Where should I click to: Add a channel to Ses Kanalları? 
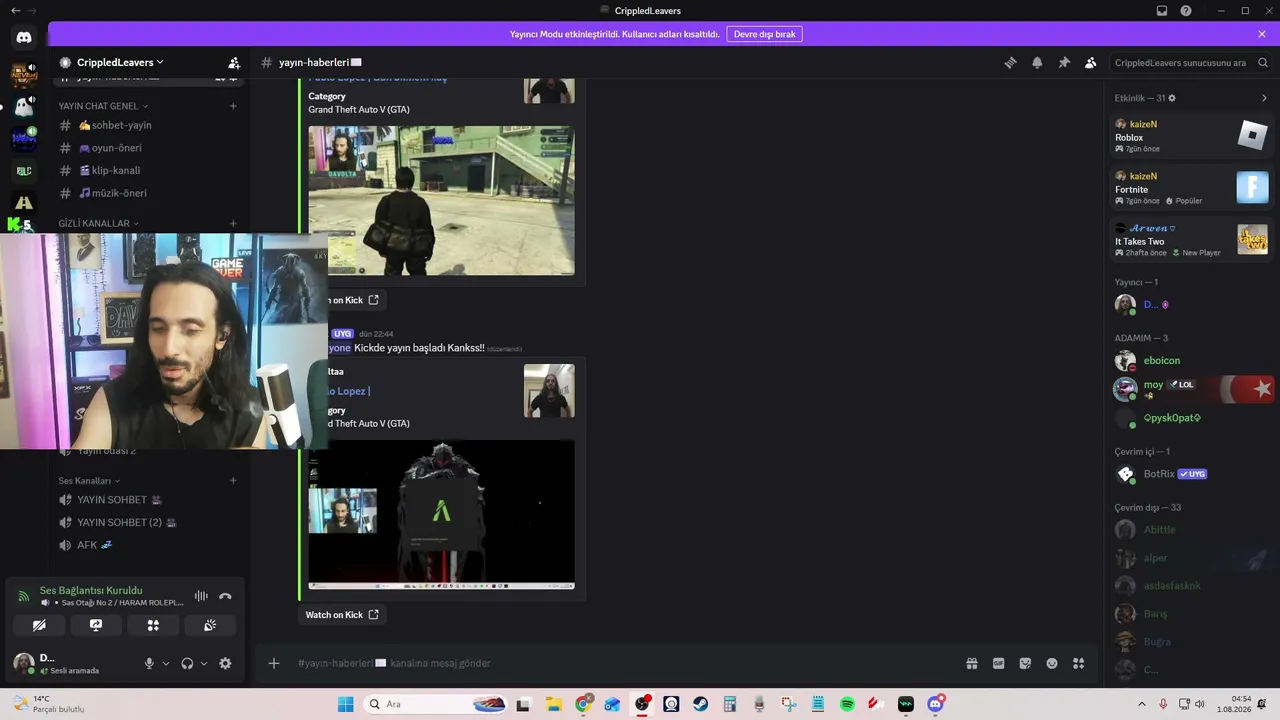[x=233, y=481]
